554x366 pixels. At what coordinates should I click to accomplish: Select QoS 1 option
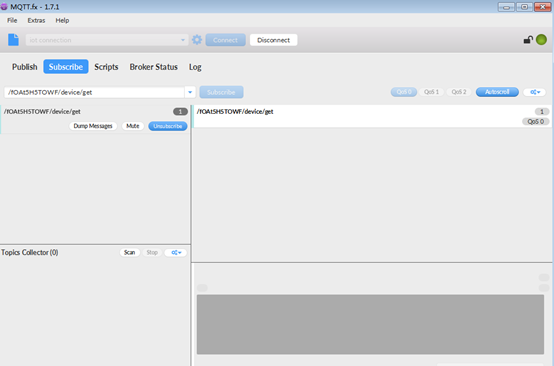[431, 92]
